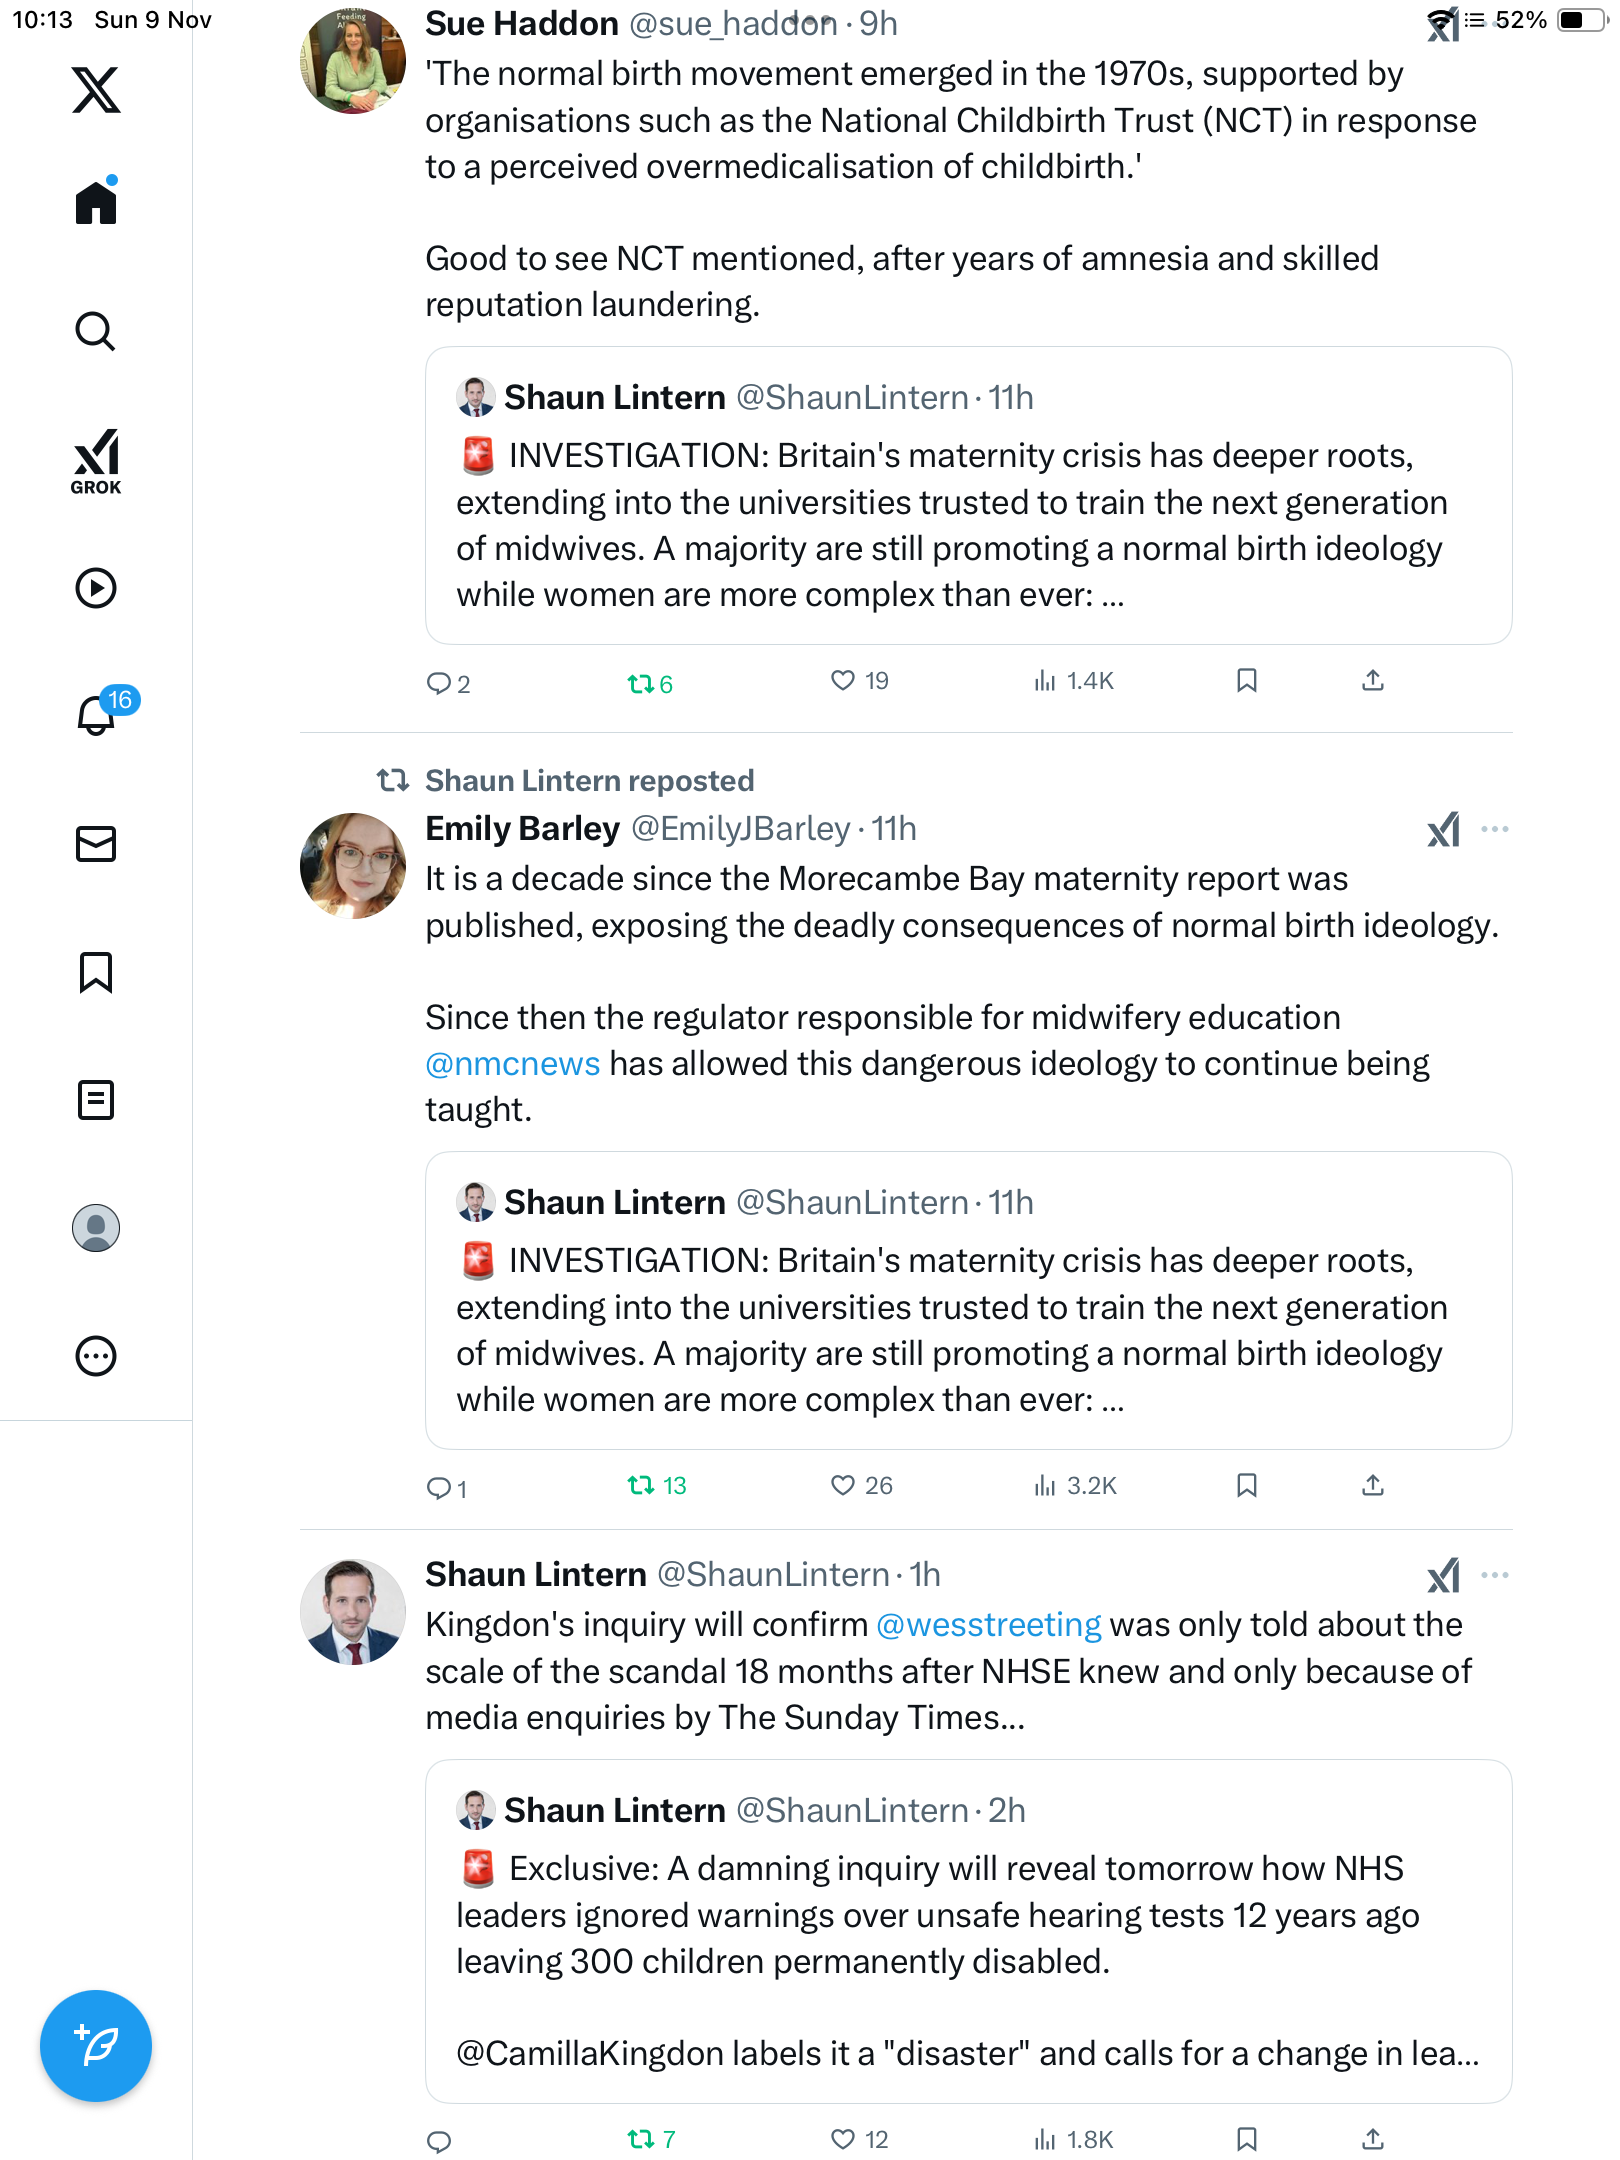Click the compose new post button
The width and height of the screenshot is (1620, 2160).
[x=96, y=2045]
